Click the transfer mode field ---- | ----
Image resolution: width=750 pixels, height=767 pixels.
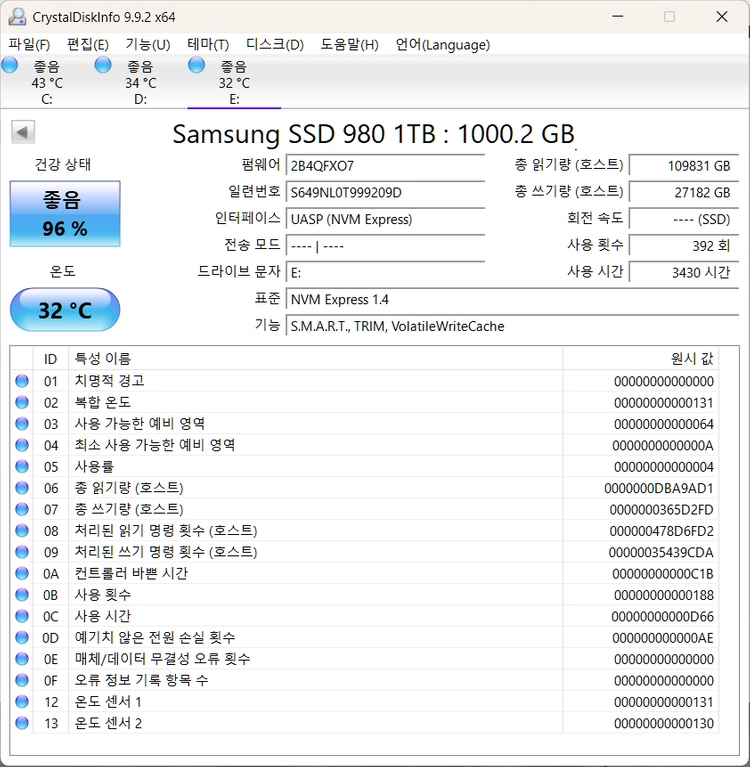(x=386, y=246)
